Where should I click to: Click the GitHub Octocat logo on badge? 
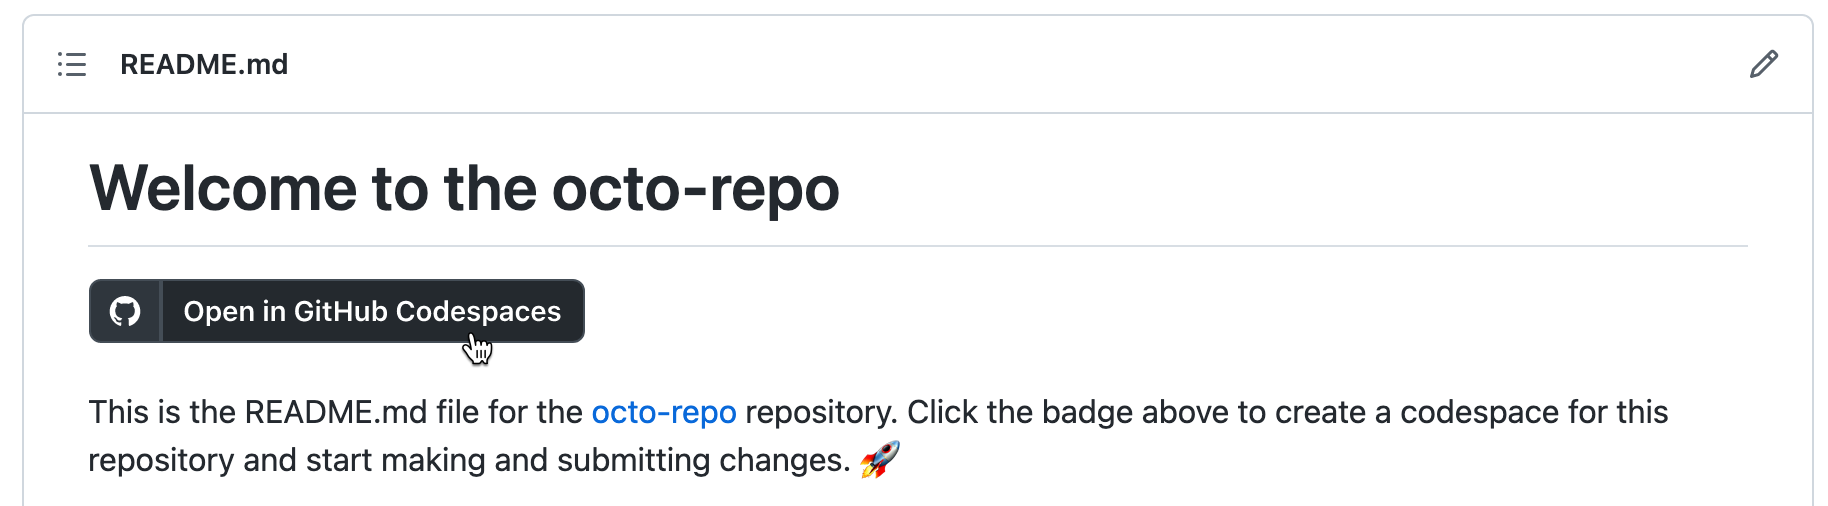click(125, 312)
